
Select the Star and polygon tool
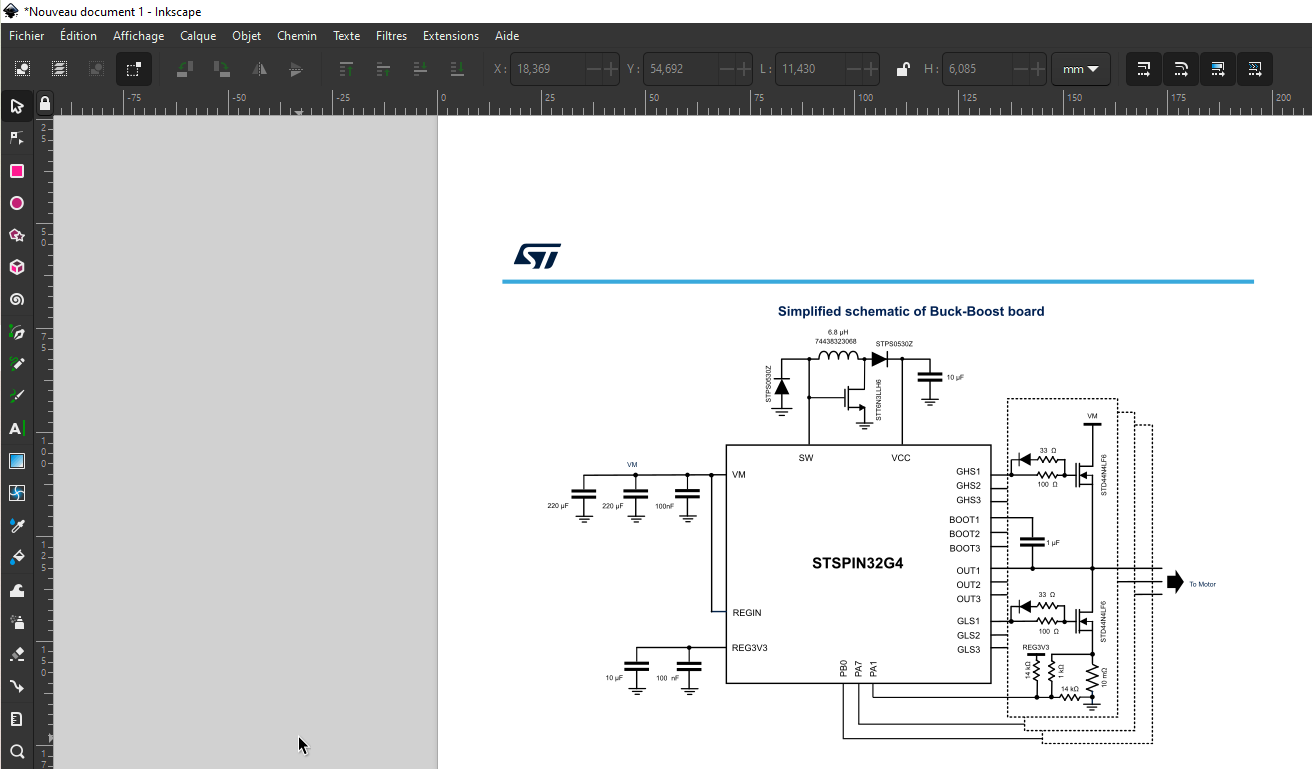point(17,235)
